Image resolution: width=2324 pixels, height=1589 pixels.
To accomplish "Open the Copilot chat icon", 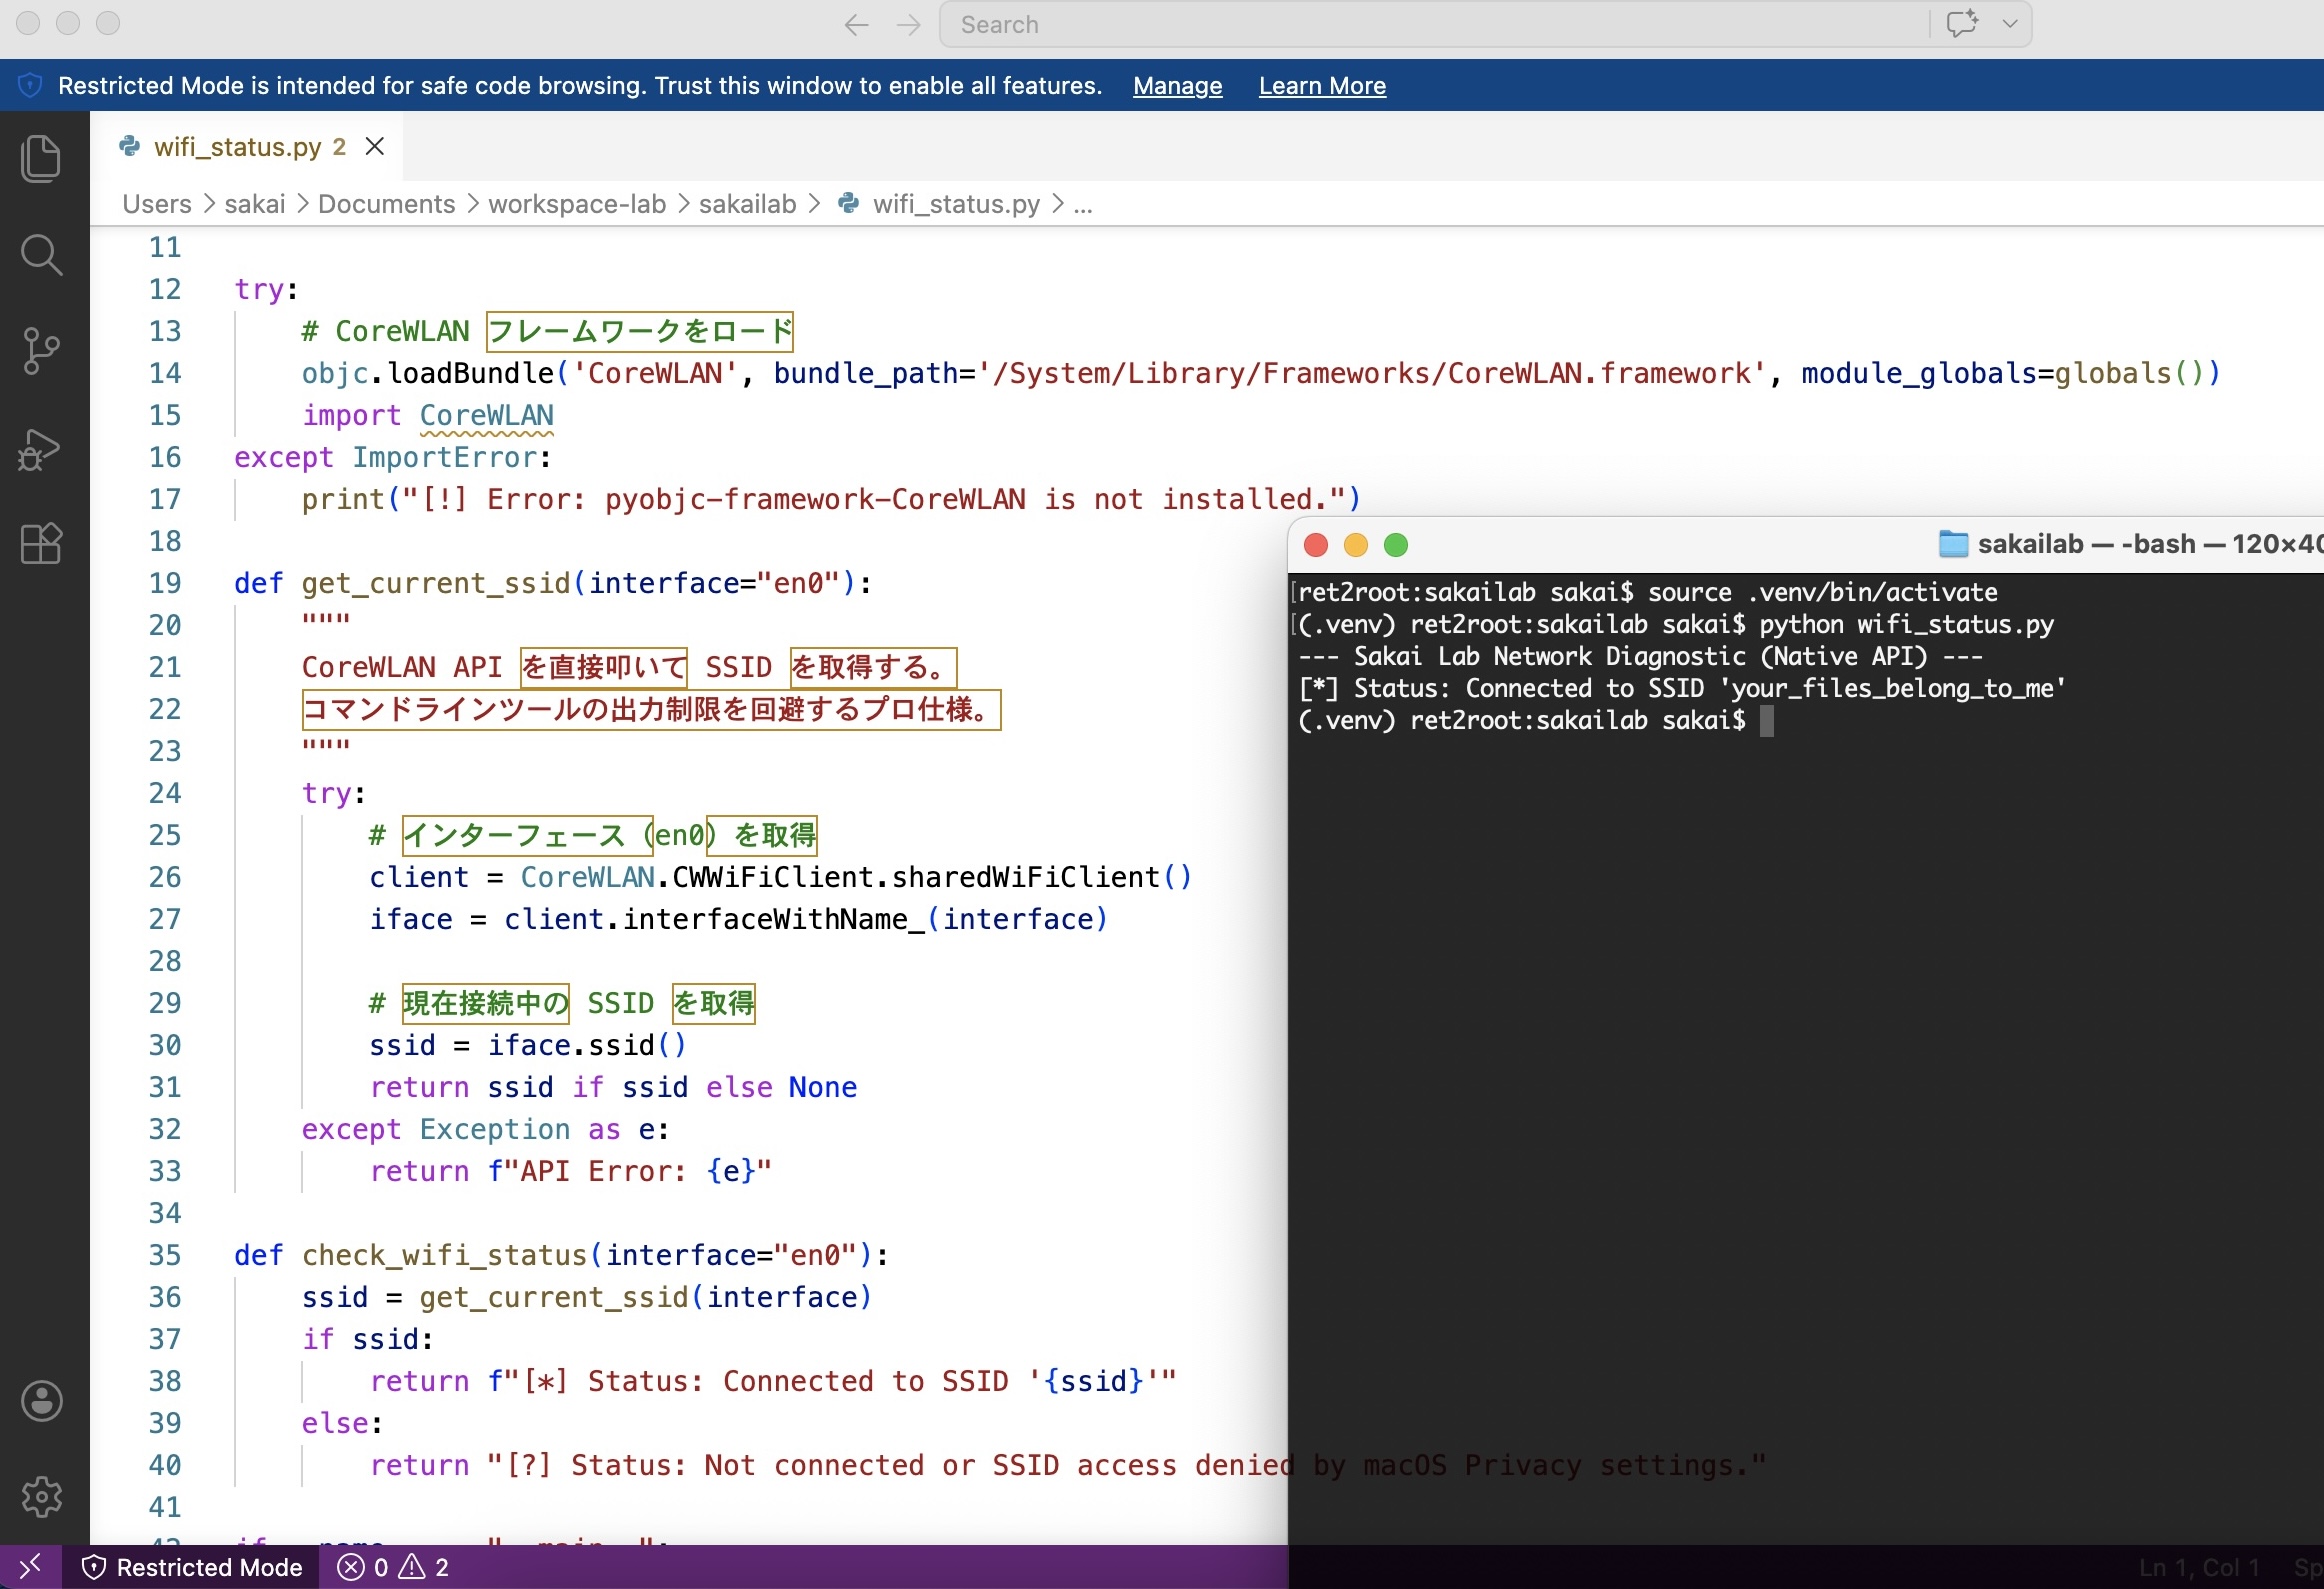I will (1962, 24).
